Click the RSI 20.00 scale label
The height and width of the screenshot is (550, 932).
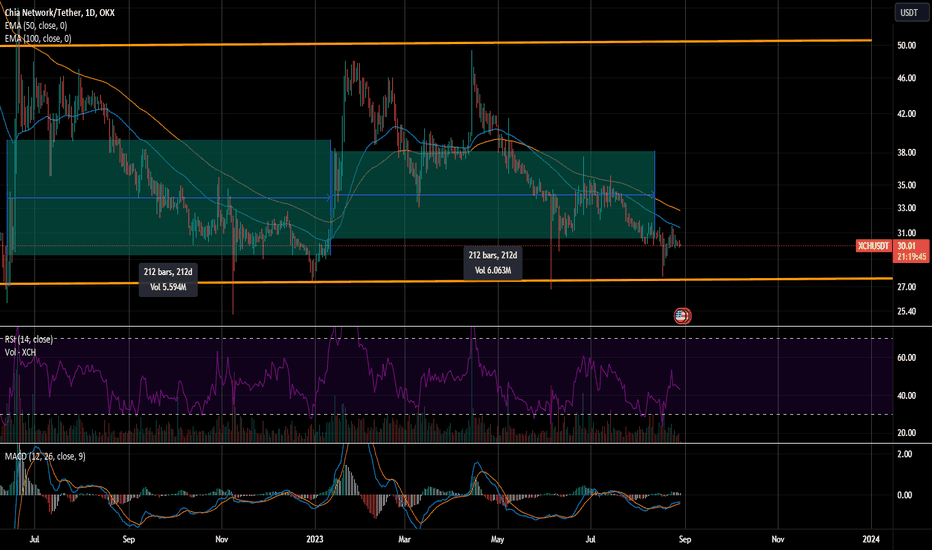(x=906, y=433)
